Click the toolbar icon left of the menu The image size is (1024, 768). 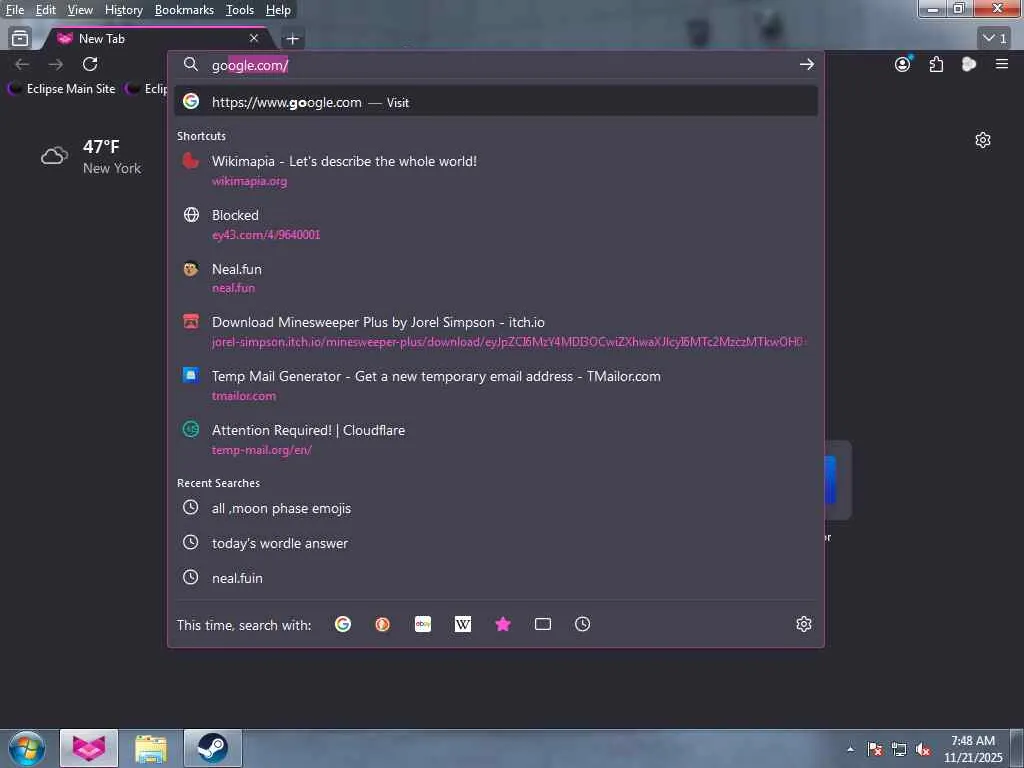[969, 64]
